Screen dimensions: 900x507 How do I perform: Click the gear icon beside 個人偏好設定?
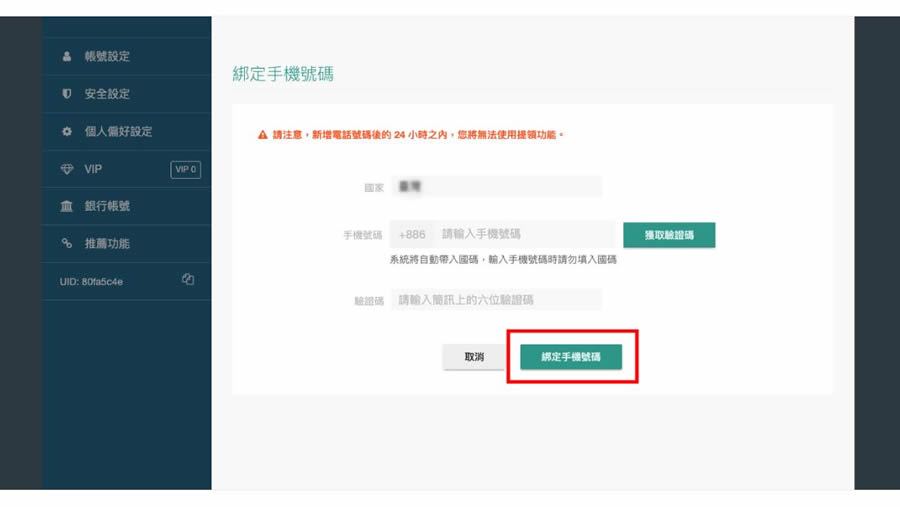coord(67,132)
